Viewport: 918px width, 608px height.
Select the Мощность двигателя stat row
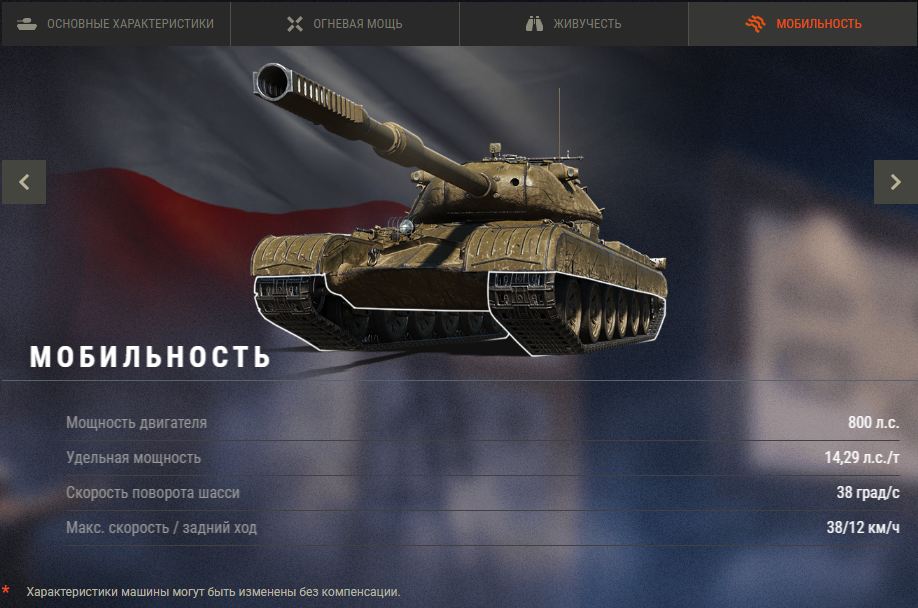click(x=482, y=422)
